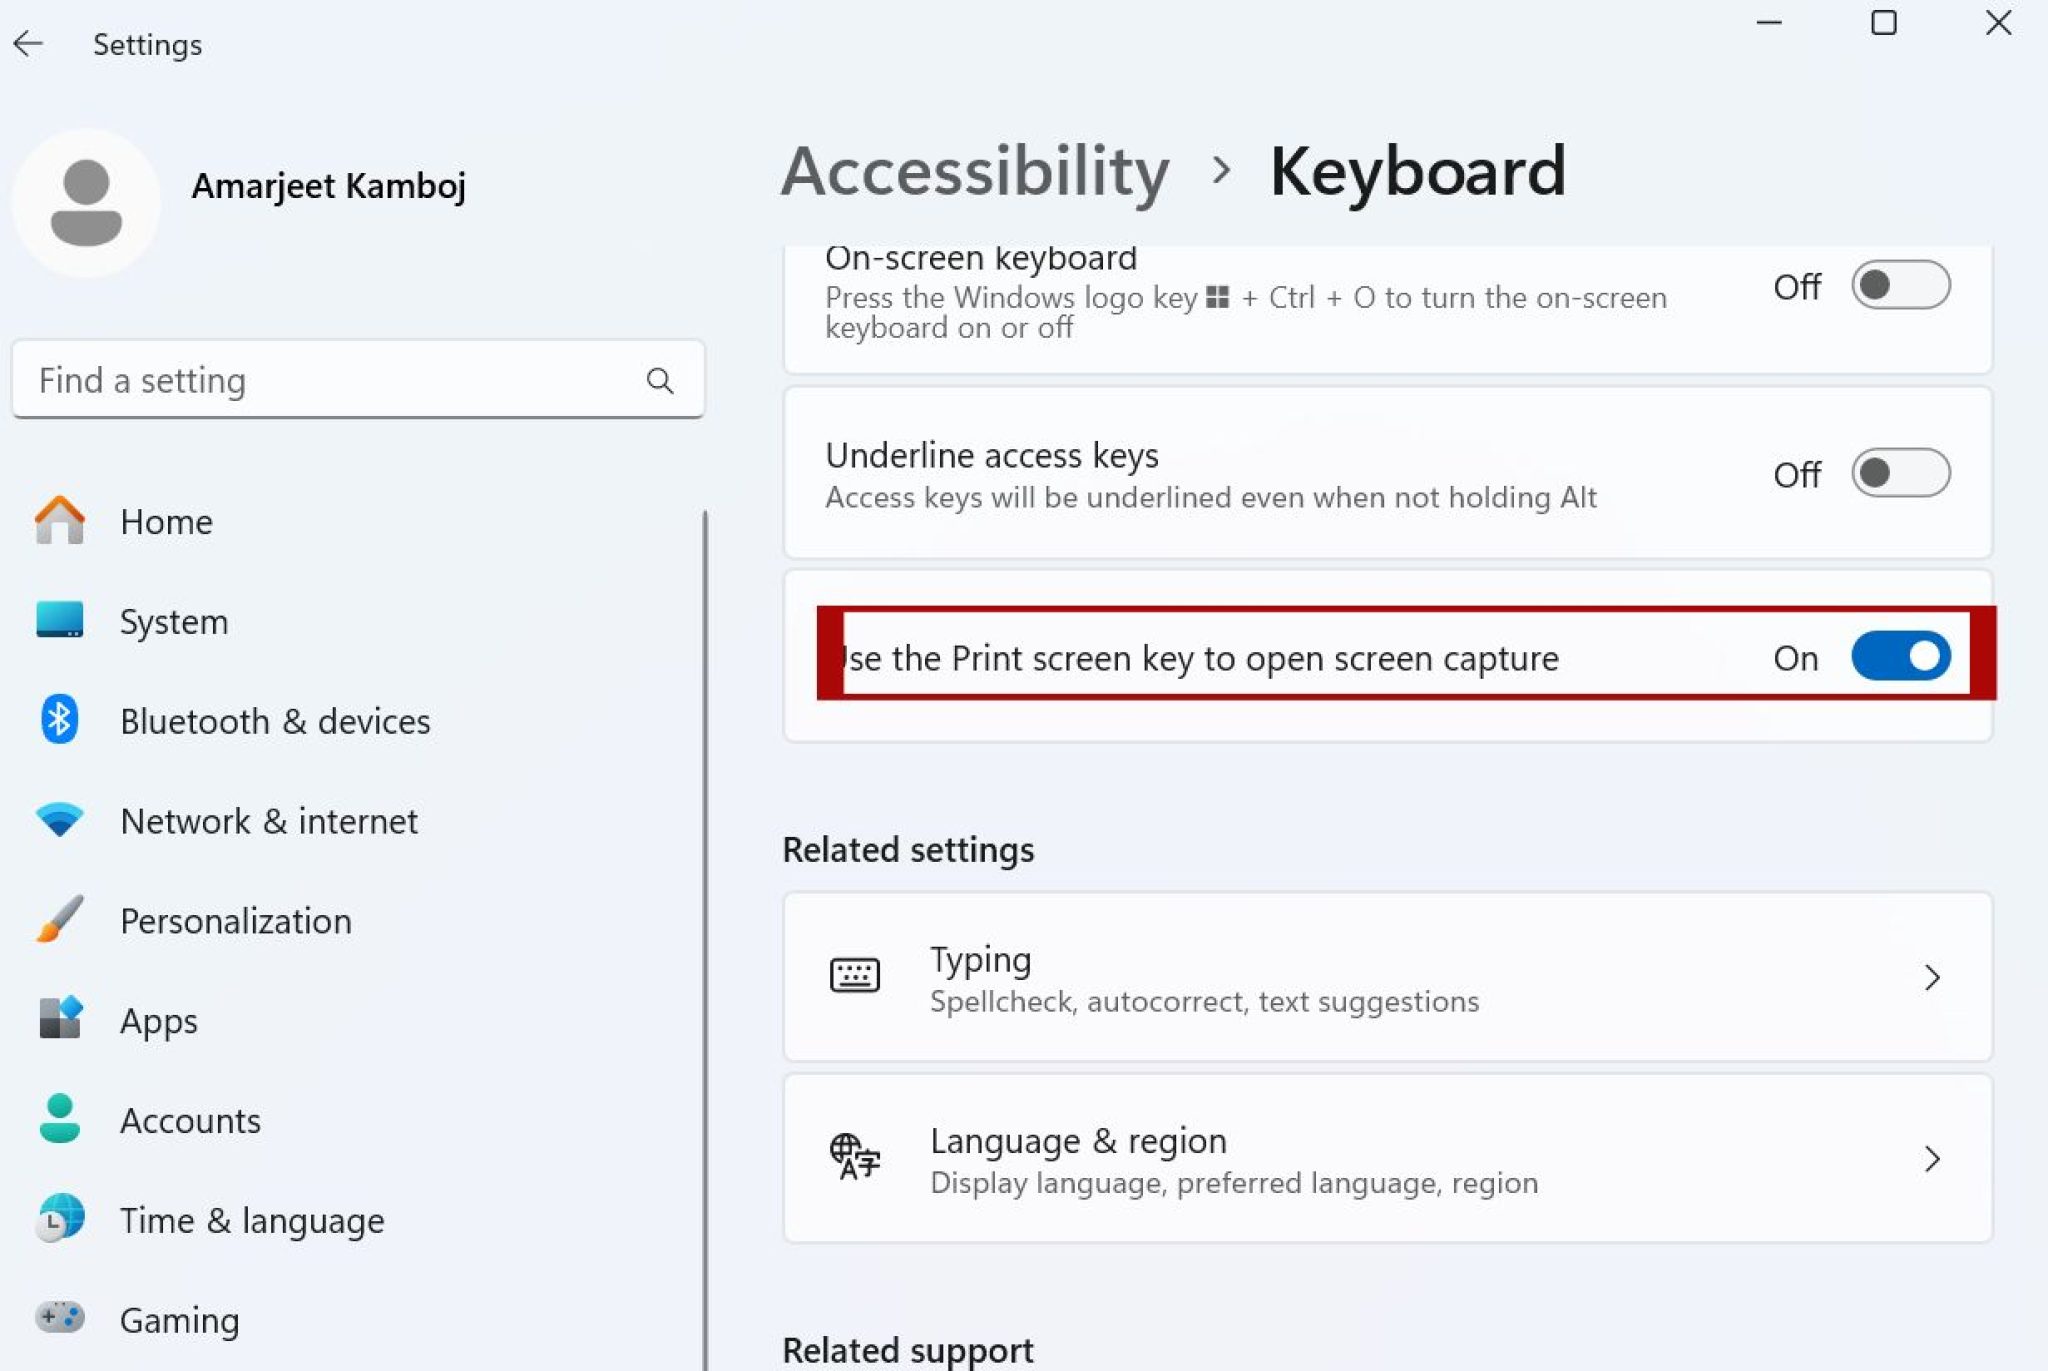This screenshot has height=1371, width=2048.
Task: Click the Accessibility breadcrumb chevron
Action: tap(1222, 170)
